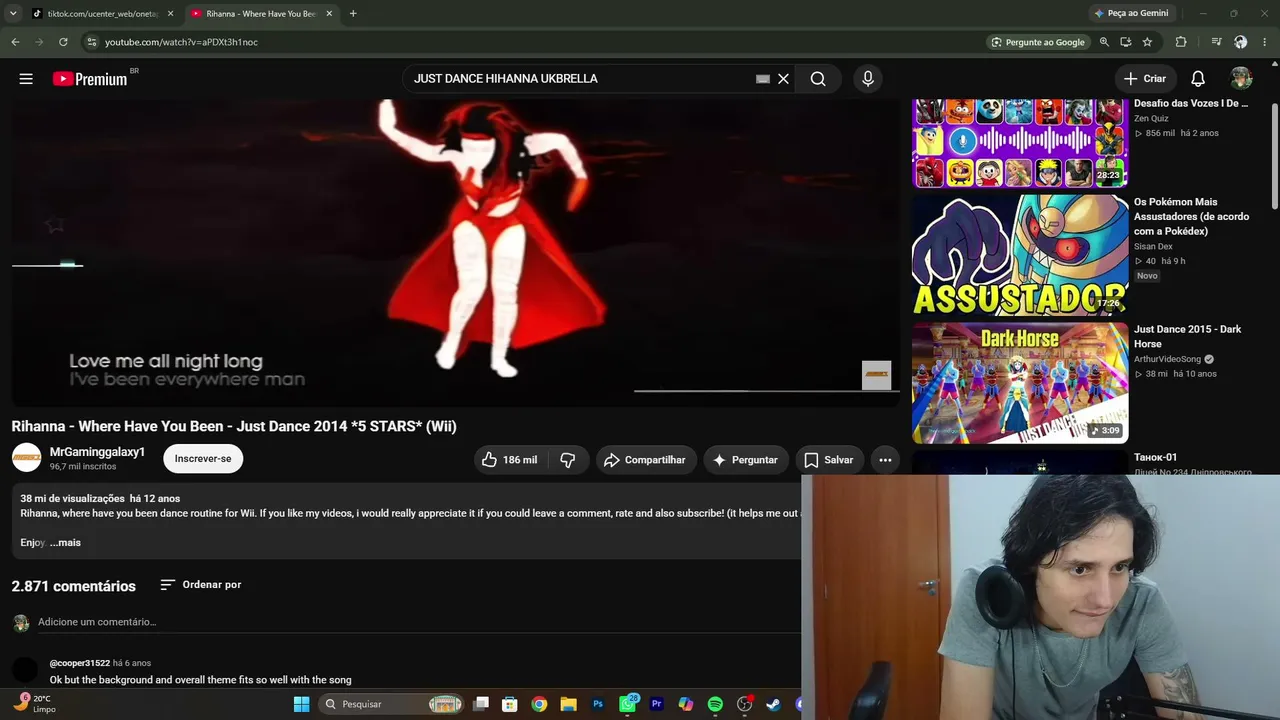Screen dimensions: 1280x720
Task: Open the Chrome extensions puzzle icon
Action: 1181,42
